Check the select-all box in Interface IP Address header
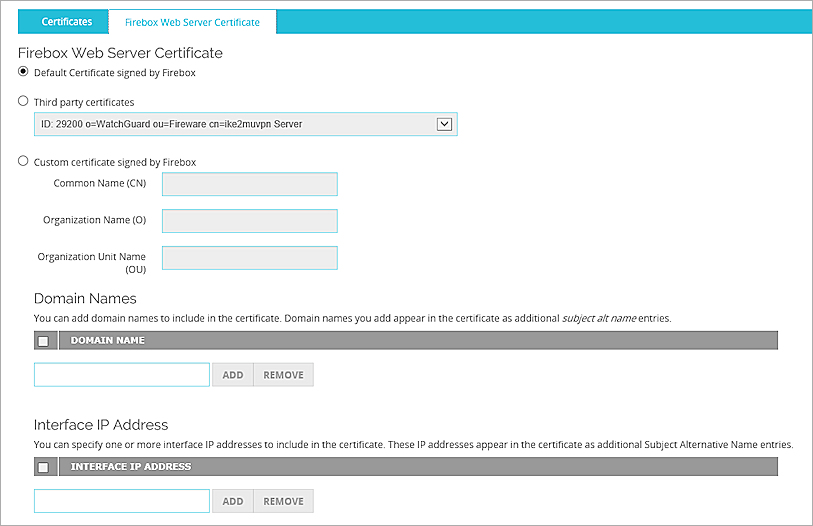813x526 pixels. pos(43,467)
